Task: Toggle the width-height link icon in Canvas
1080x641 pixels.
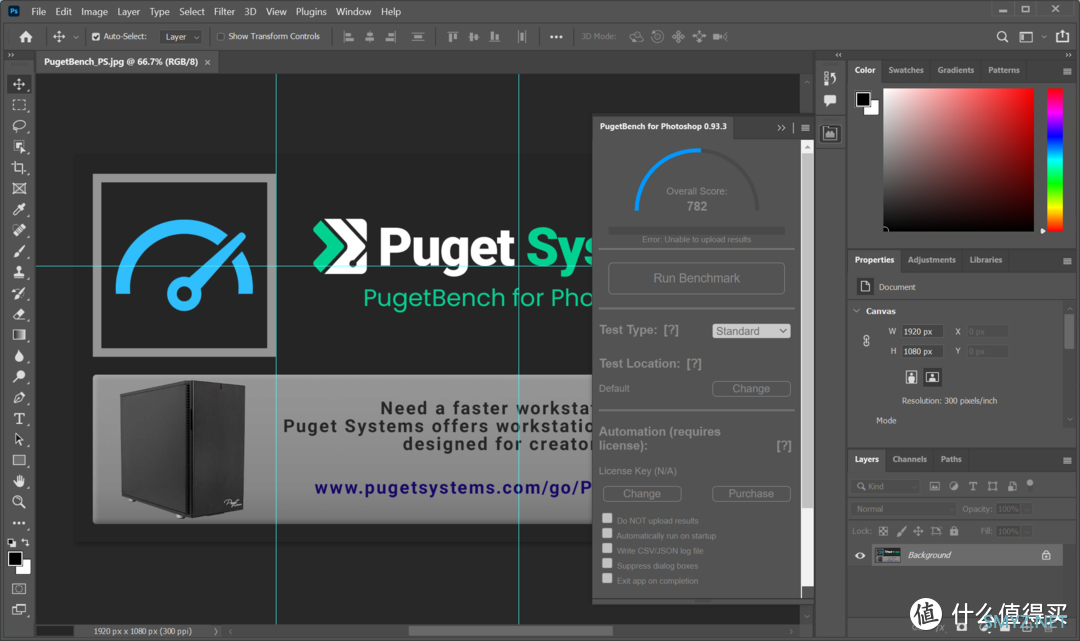Action: [x=866, y=341]
